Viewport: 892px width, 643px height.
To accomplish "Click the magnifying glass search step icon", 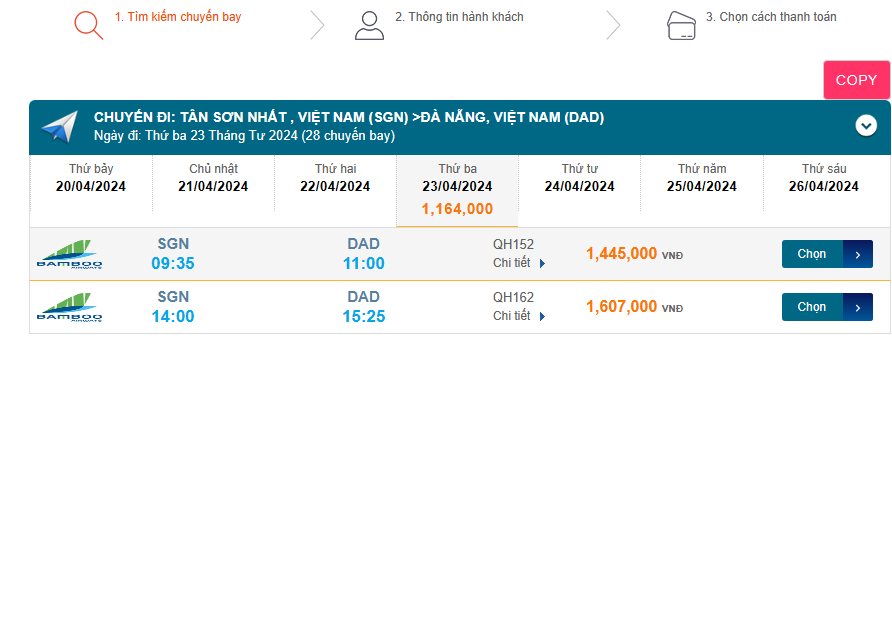I will (x=88, y=25).
